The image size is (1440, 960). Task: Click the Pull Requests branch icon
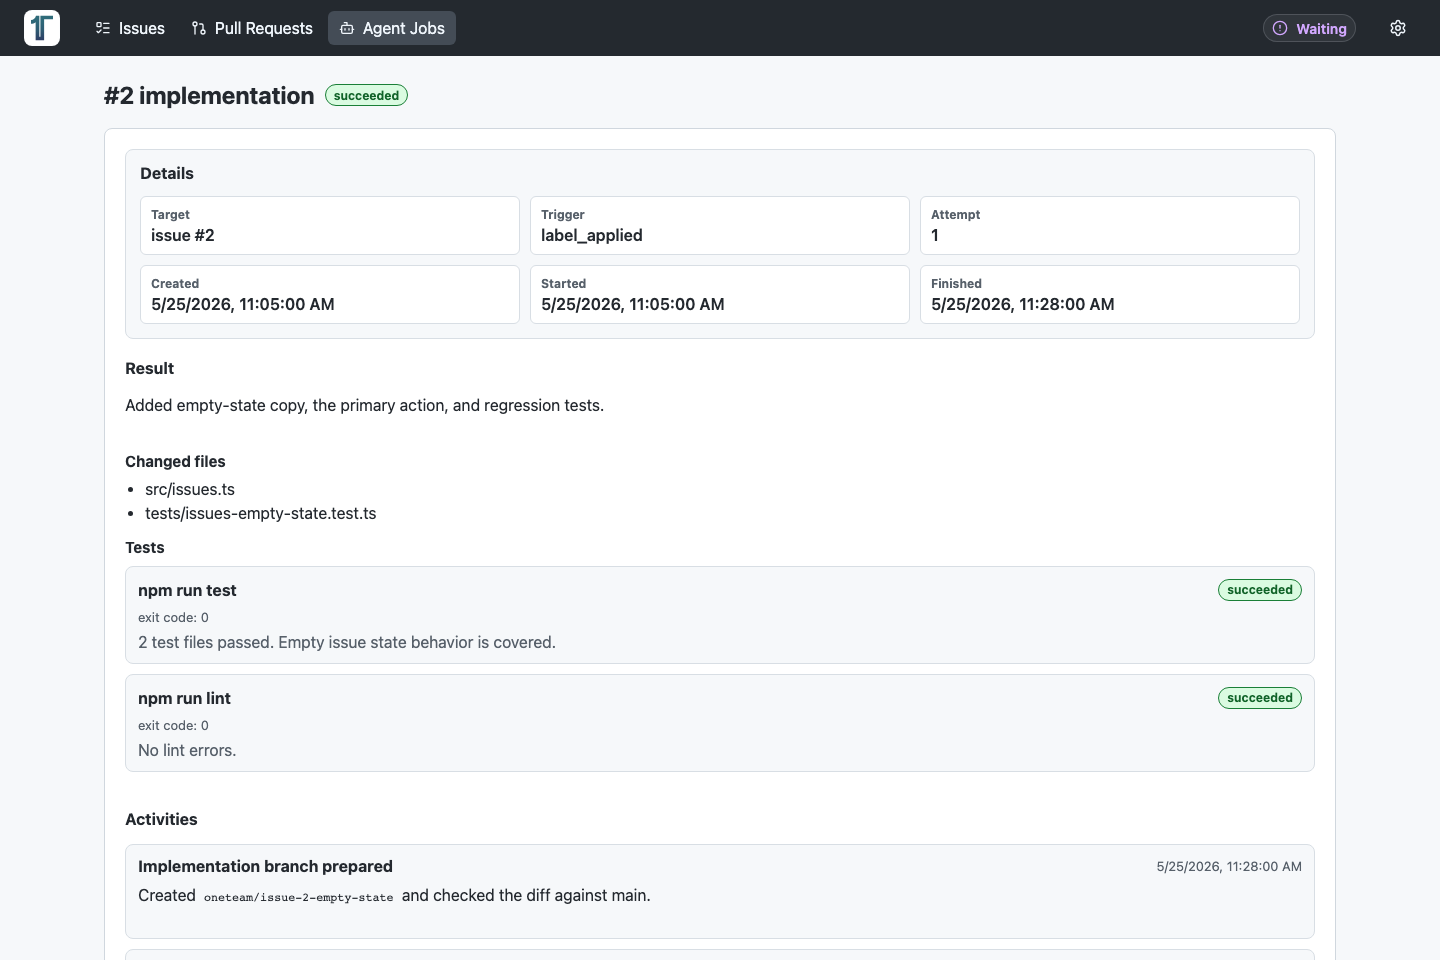[x=199, y=28]
